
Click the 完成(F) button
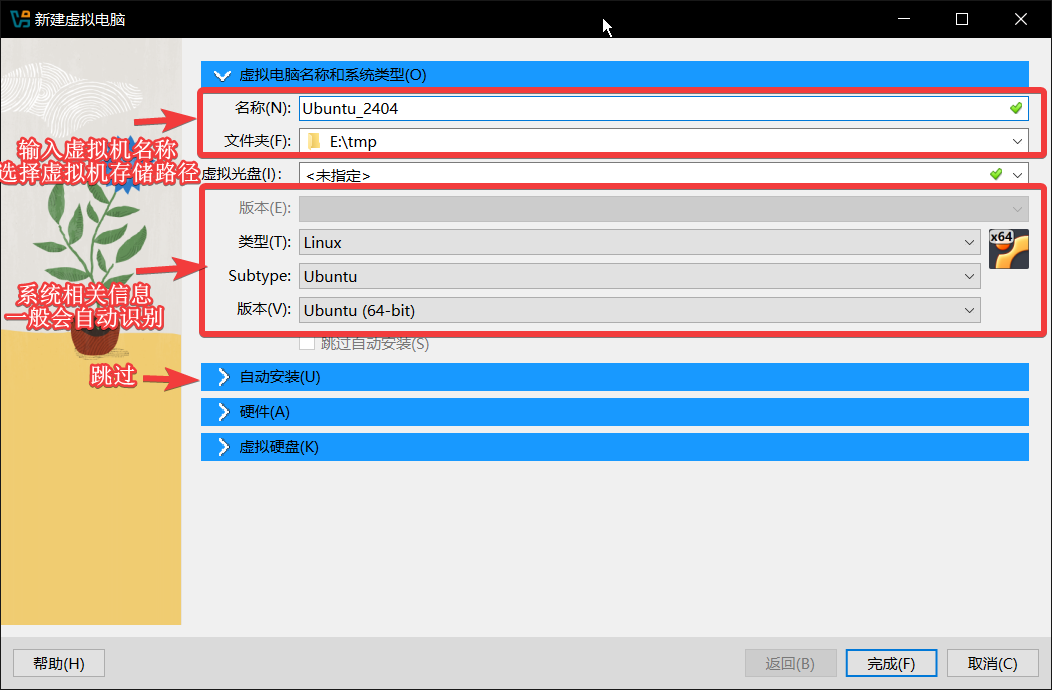[891, 664]
